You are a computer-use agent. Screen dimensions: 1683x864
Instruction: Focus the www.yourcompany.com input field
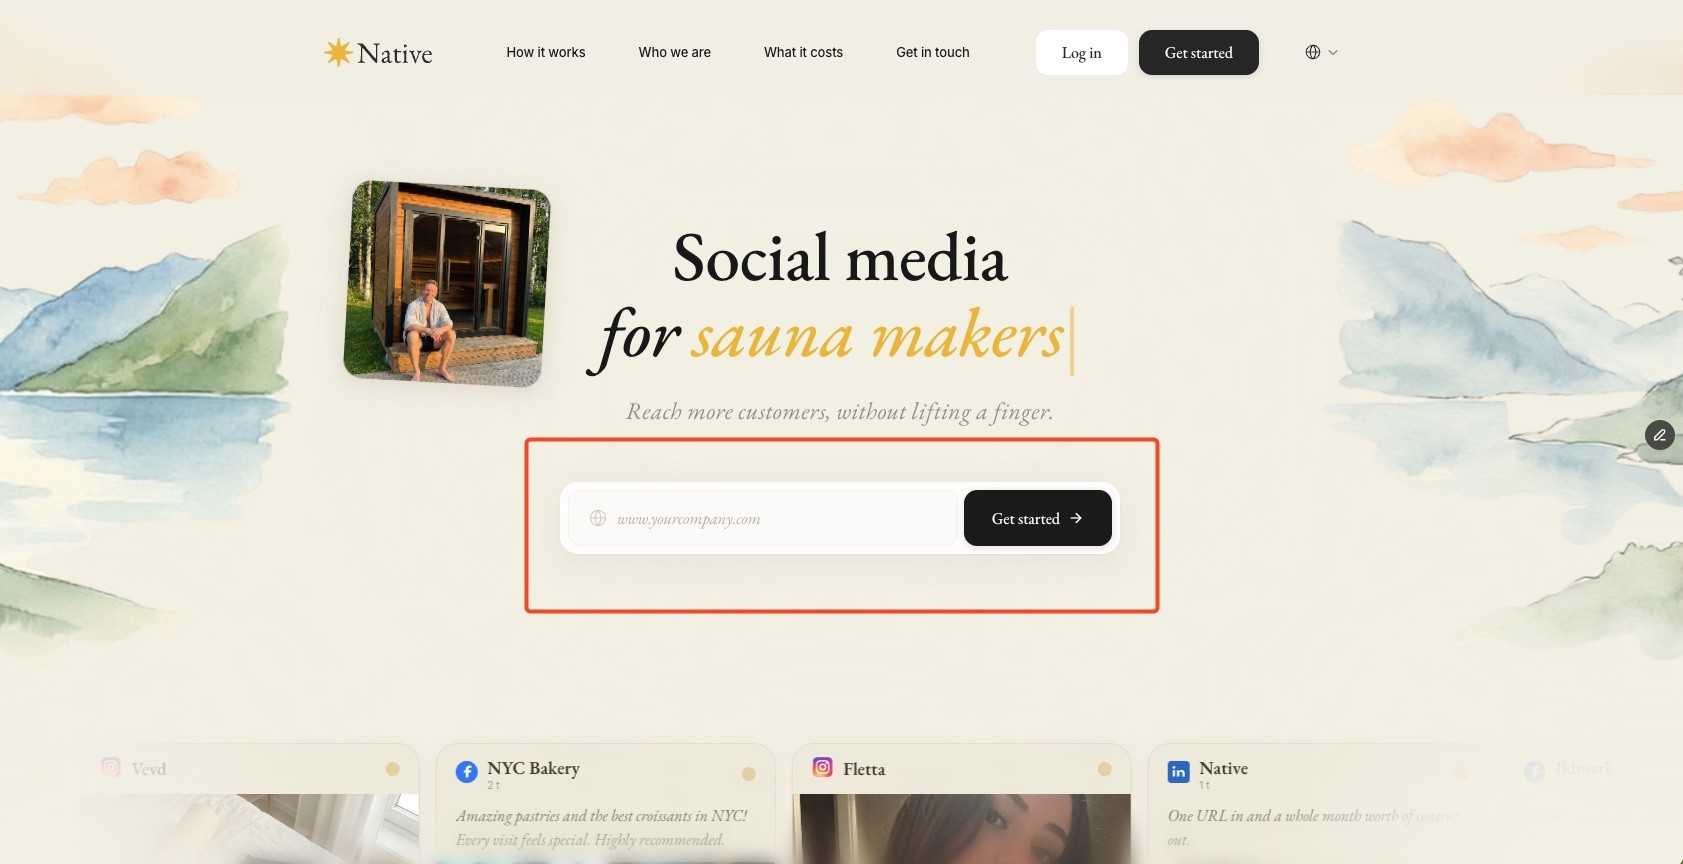(763, 518)
